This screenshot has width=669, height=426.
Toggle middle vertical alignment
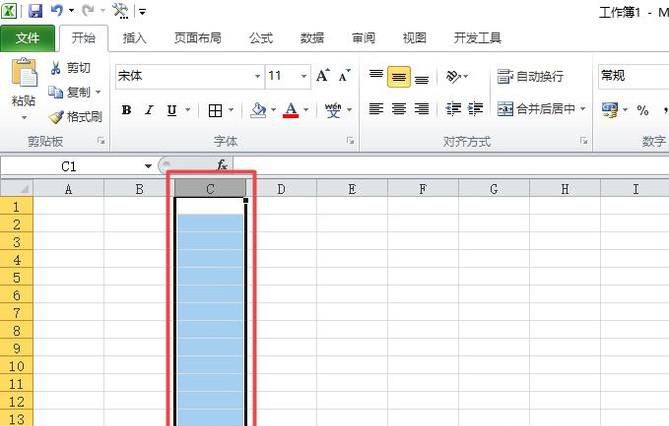pos(399,77)
